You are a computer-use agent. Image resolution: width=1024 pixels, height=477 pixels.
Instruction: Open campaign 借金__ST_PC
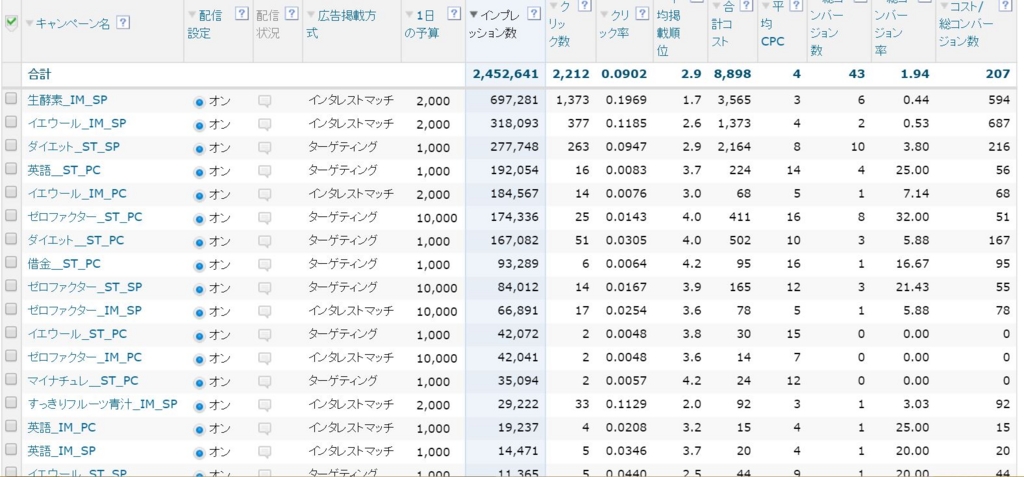pos(64,264)
